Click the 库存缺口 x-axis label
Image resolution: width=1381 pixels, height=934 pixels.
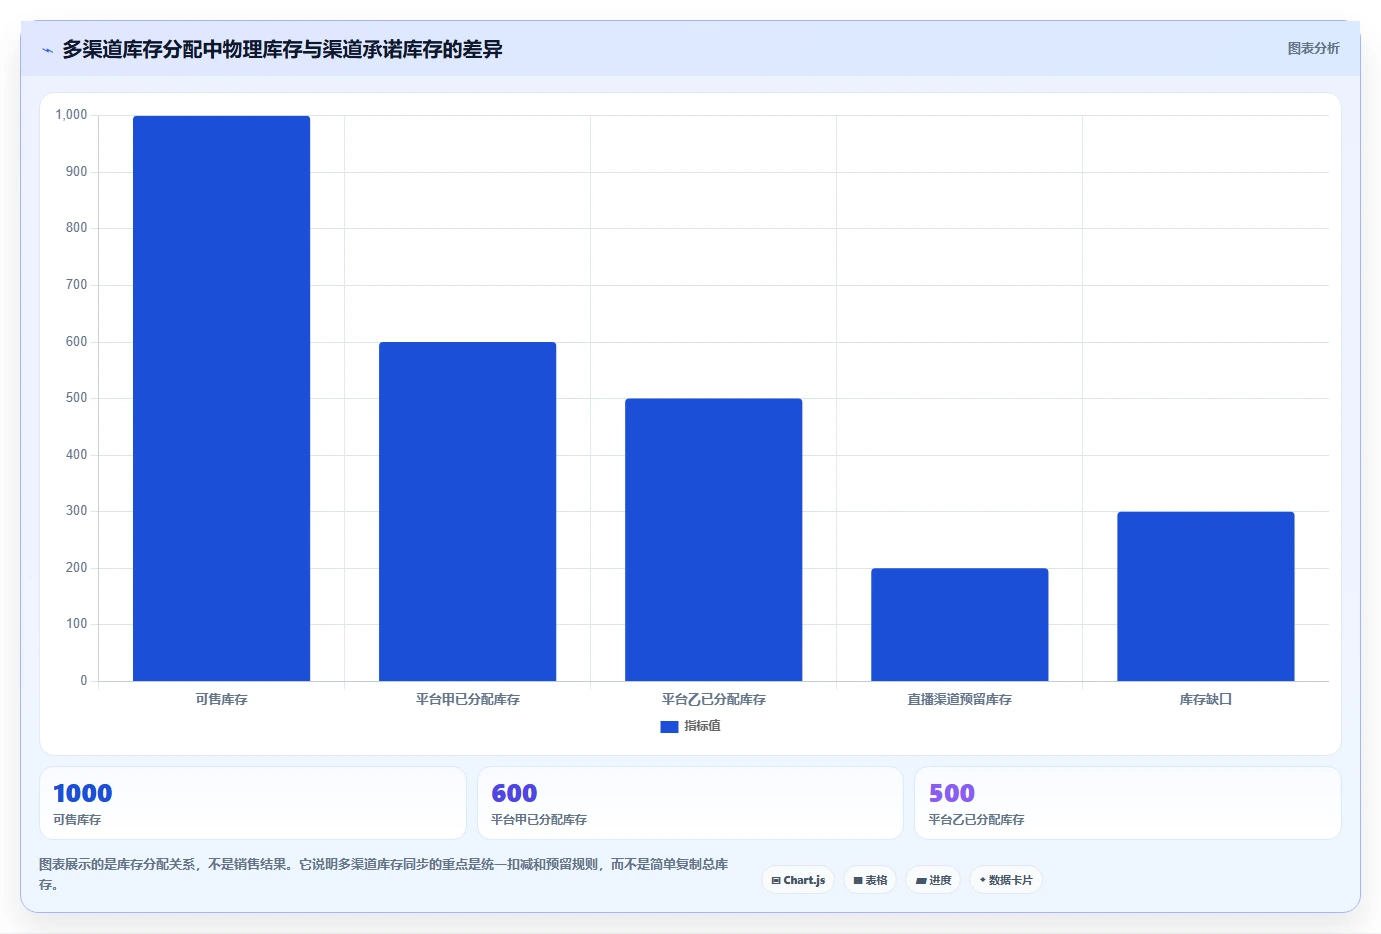[x=1205, y=699]
